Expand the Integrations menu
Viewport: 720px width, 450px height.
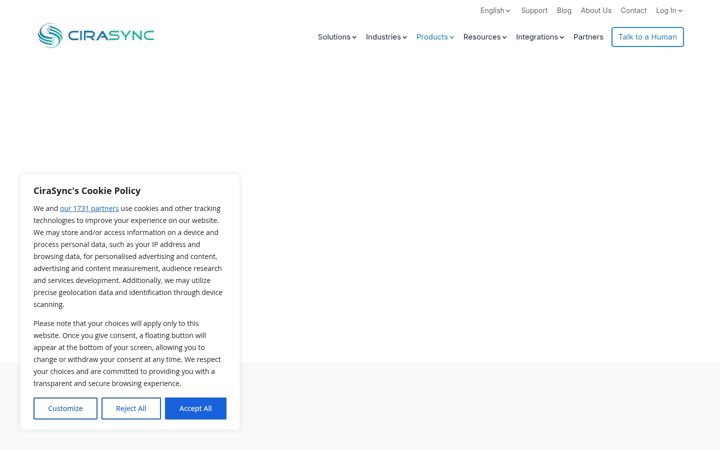(x=540, y=37)
